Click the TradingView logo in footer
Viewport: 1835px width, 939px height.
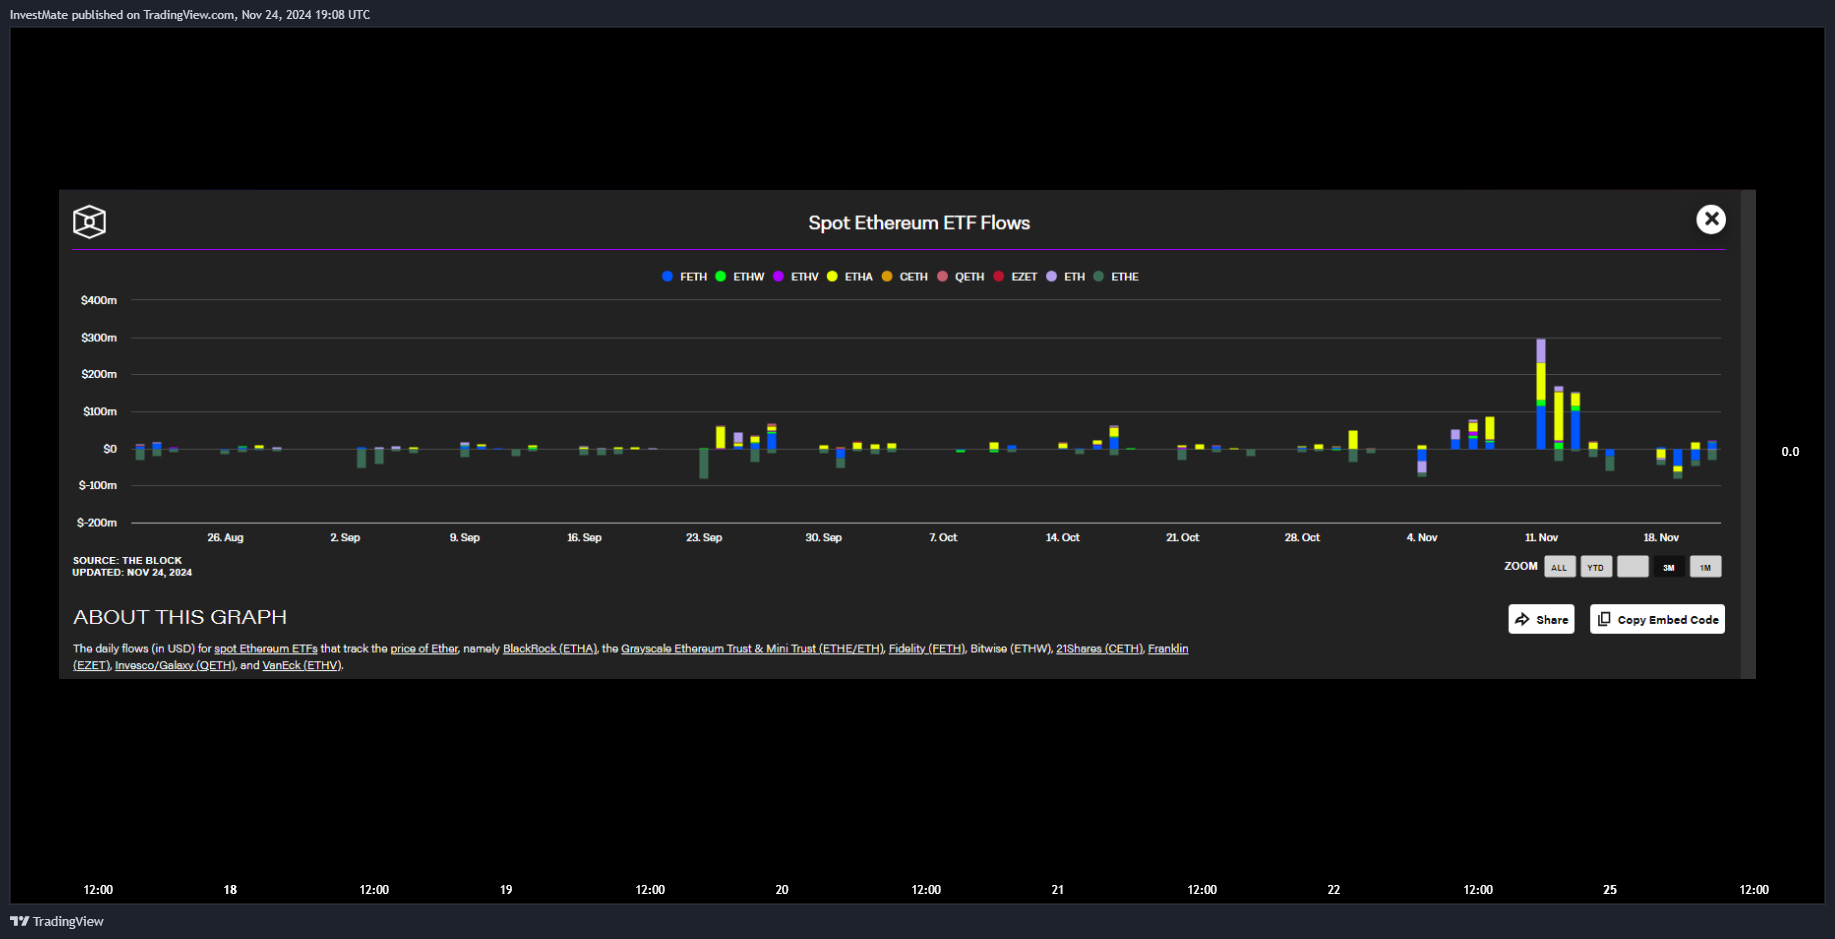(x=57, y=921)
